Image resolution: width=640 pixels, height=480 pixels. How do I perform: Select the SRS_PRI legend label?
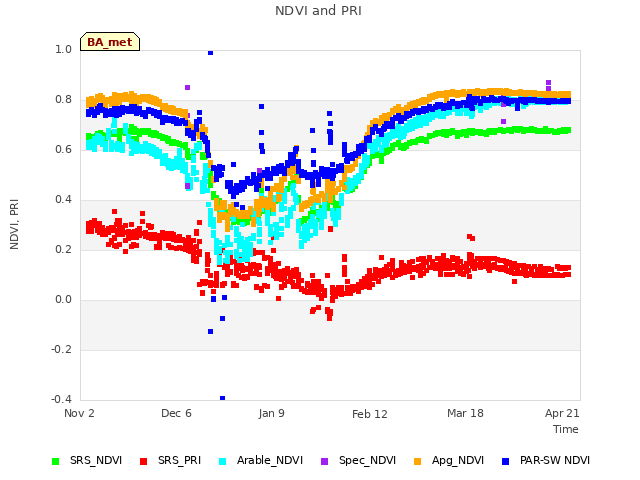point(180,460)
